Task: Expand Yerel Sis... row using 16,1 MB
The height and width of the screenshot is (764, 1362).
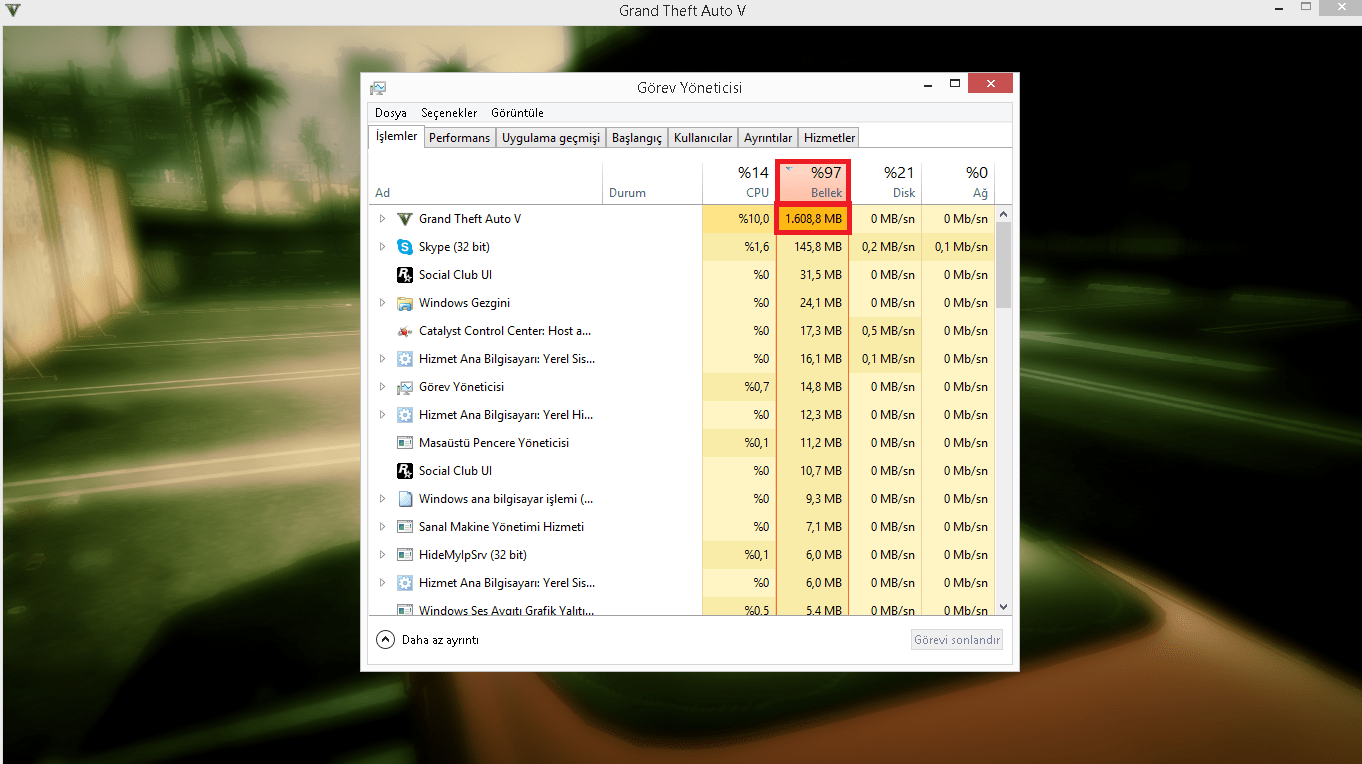Action: [x=382, y=359]
